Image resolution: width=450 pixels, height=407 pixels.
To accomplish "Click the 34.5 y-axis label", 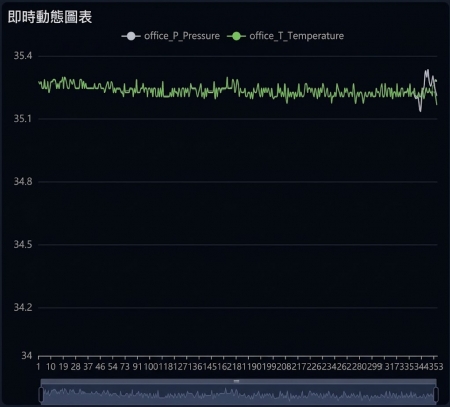I will (x=23, y=245).
